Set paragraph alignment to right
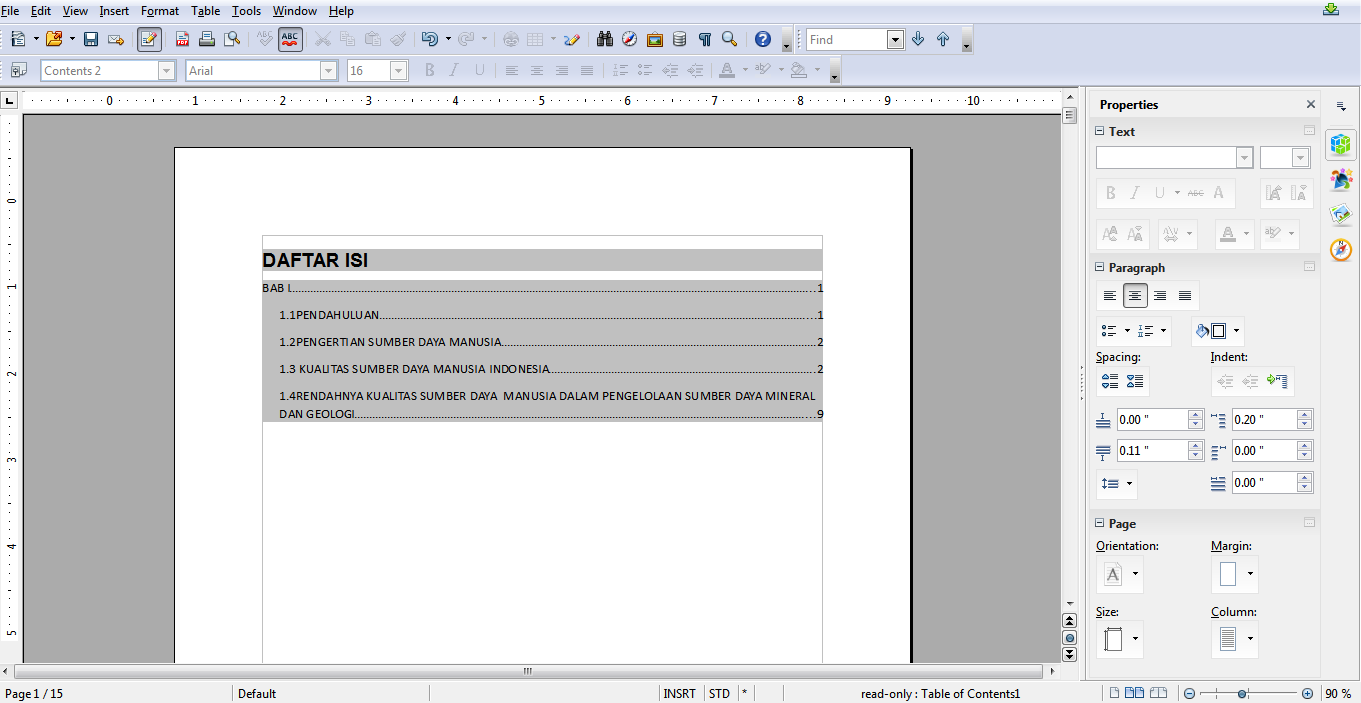The width and height of the screenshot is (1361, 703). 561,70
